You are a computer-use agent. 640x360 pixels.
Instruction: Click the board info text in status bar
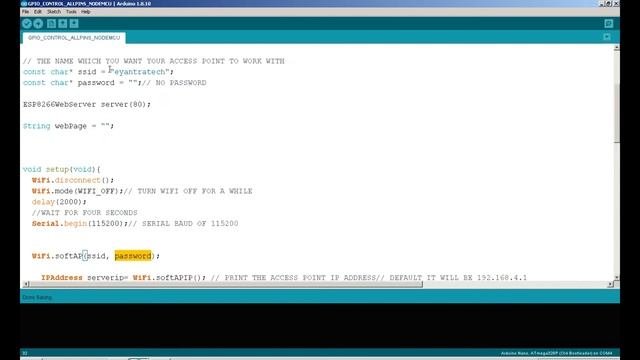[557, 353]
